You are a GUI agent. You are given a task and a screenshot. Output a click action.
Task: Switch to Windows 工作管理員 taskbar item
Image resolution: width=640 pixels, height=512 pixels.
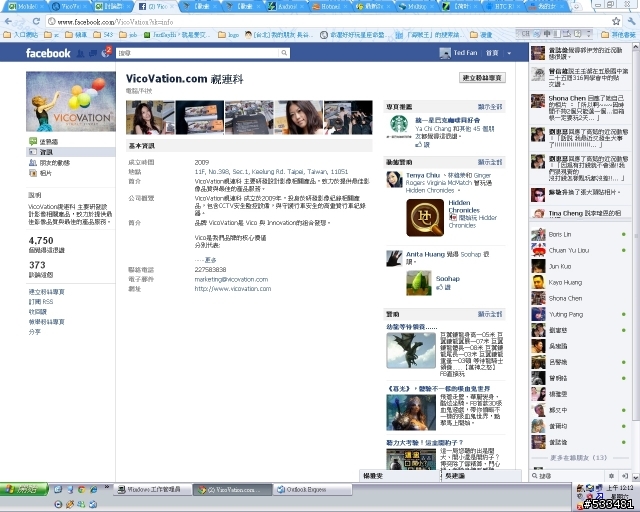click(152, 489)
